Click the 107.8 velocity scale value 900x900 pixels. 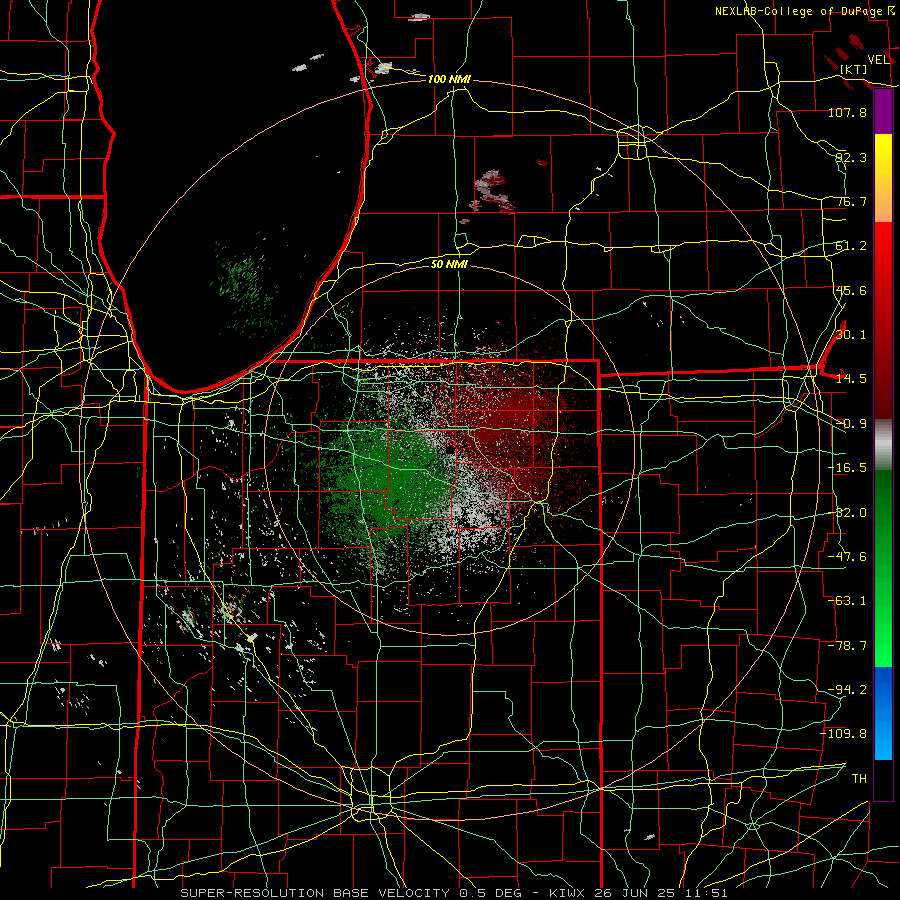847,112
